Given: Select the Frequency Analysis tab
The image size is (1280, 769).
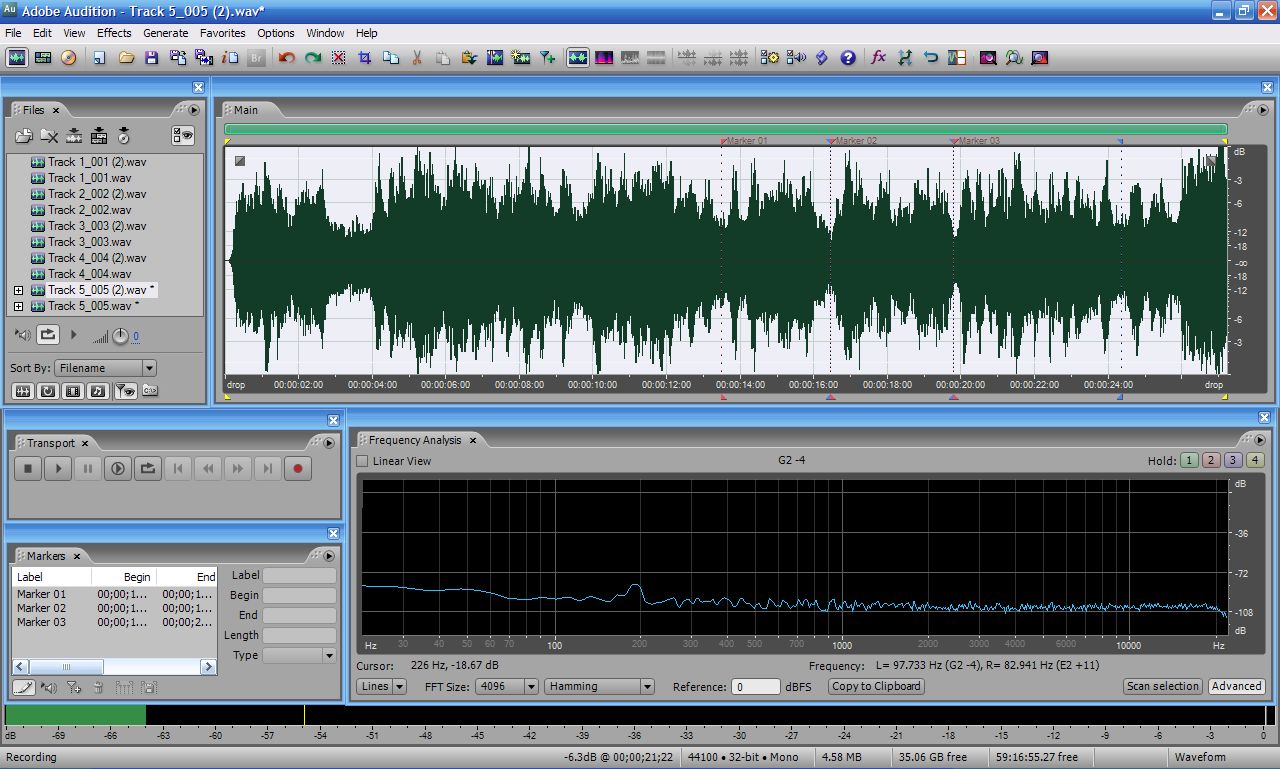Looking at the screenshot, I should (x=415, y=440).
